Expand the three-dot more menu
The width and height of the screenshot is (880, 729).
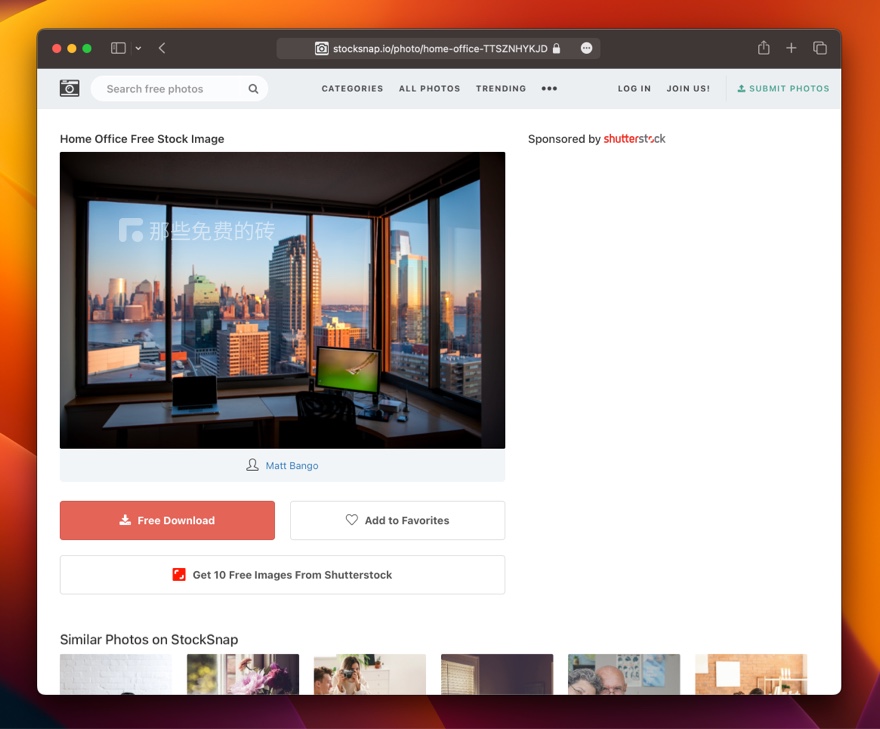click(x=549, y=89)
